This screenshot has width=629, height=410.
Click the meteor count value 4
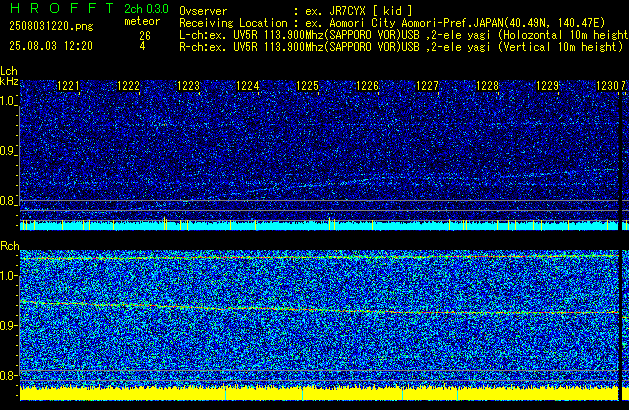(142, 46)
